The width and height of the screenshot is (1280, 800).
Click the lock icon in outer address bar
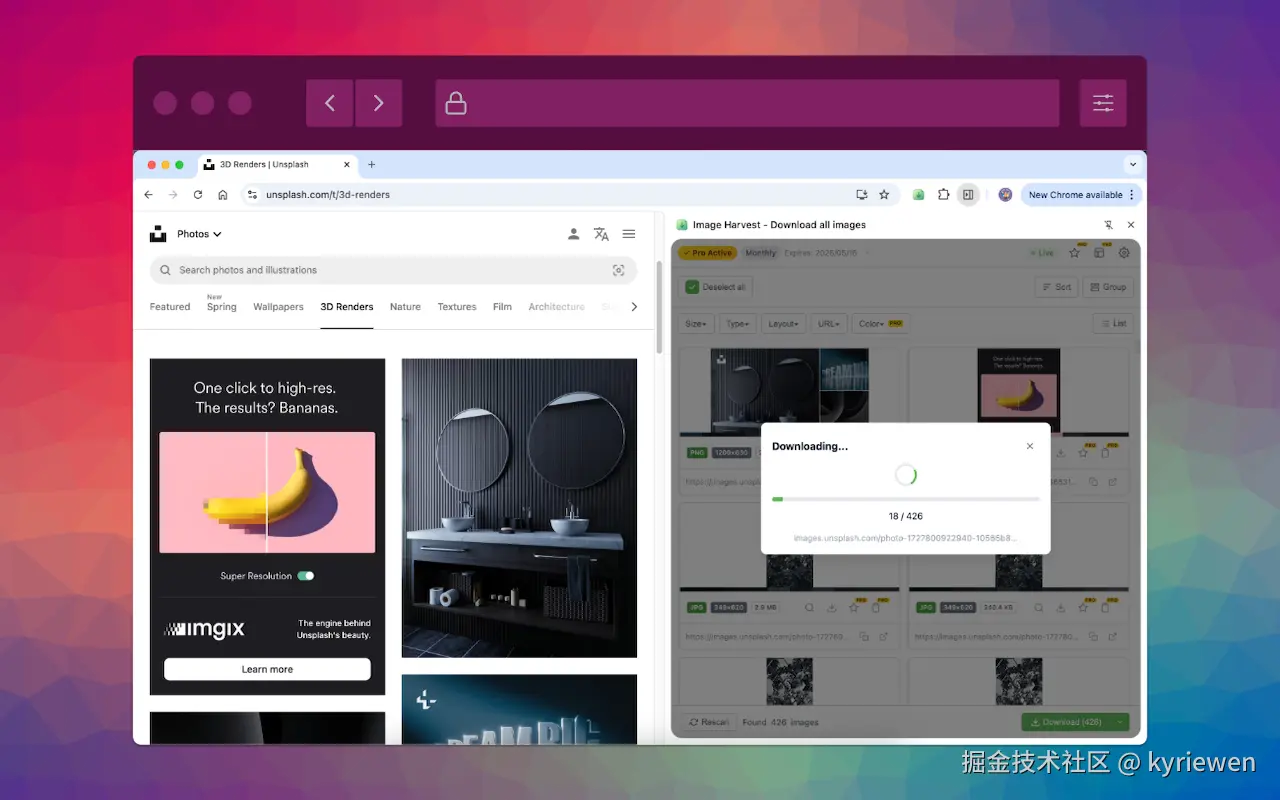click(x=456, y=103)
